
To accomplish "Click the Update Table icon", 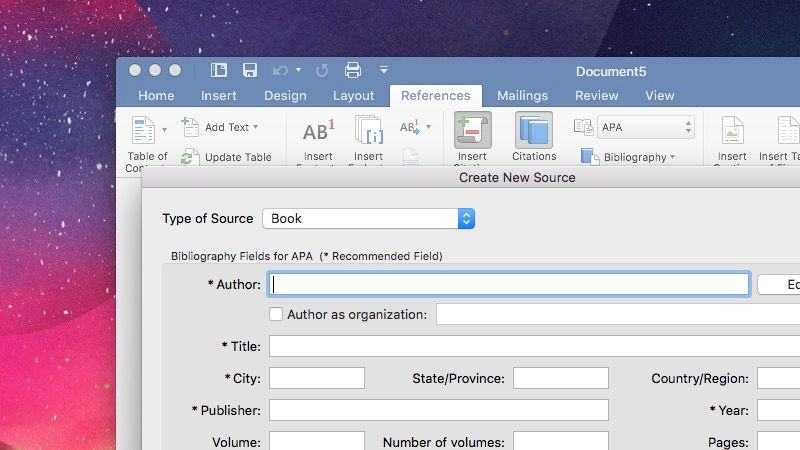I will tap(190, 157).
